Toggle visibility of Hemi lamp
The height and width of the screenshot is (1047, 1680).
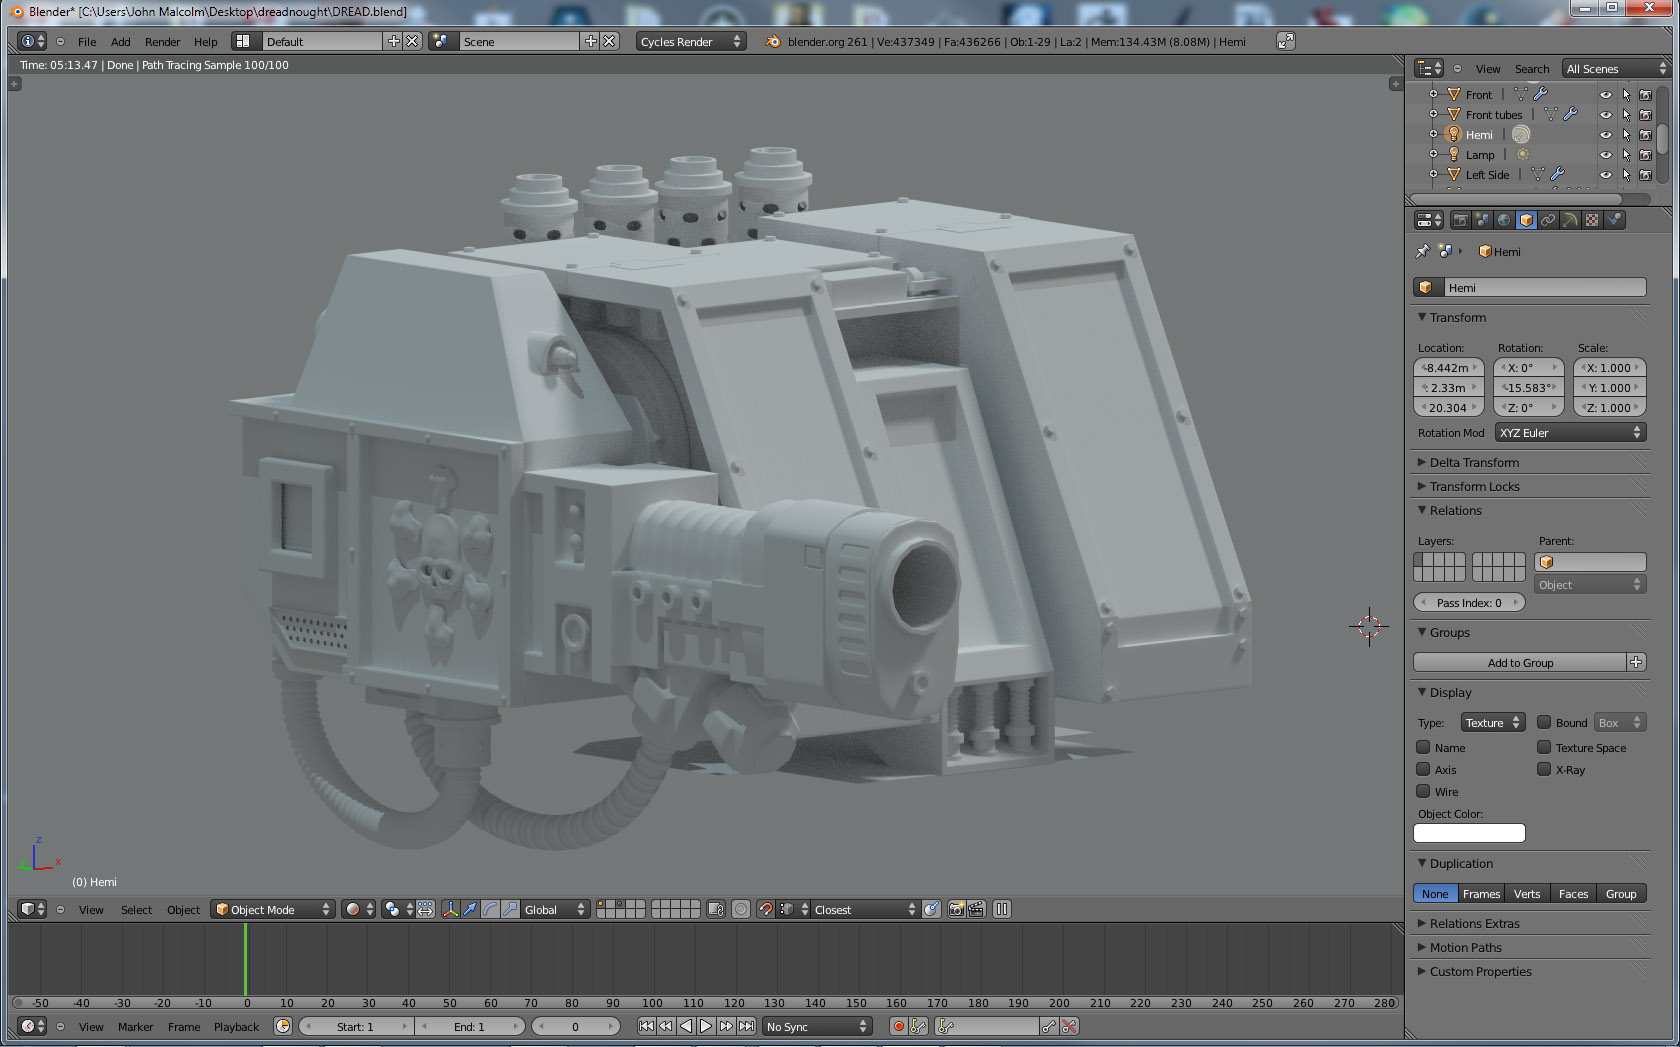coord(1605,135)
